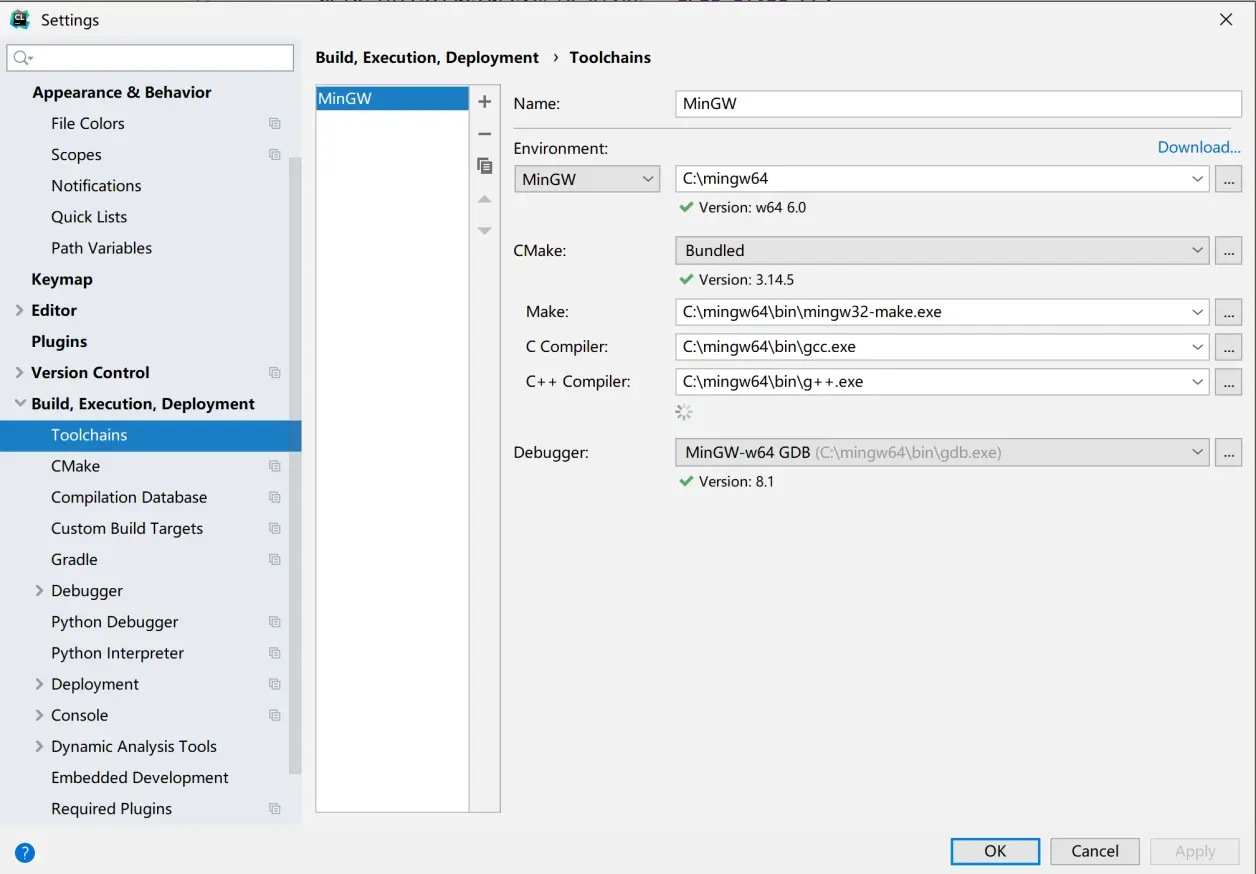Open Path Variables settings
Viewport: 1256px width, 874px height.
pyautogui.click(x=101, y=248)
